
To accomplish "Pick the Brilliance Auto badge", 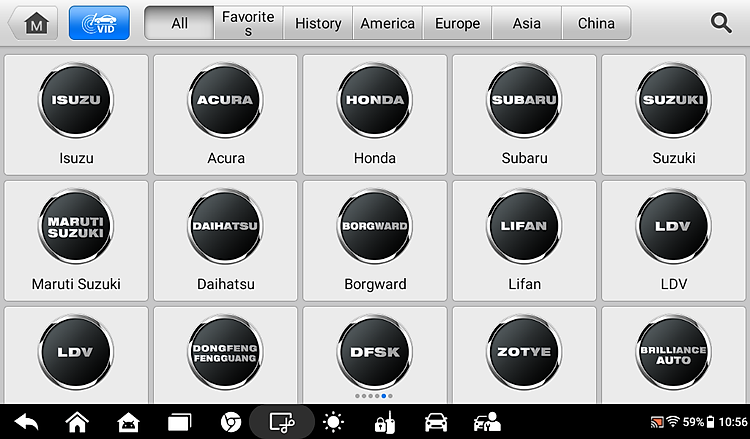I will coord(673,352).
